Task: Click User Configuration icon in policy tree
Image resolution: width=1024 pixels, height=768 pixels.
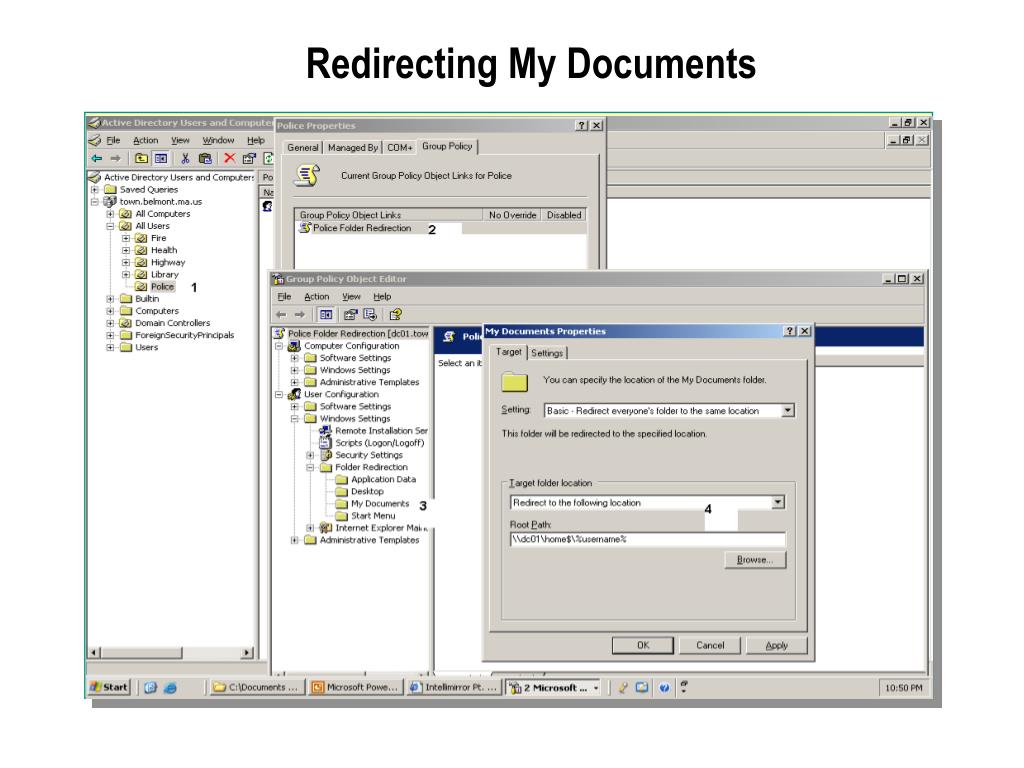Action: 295,394
